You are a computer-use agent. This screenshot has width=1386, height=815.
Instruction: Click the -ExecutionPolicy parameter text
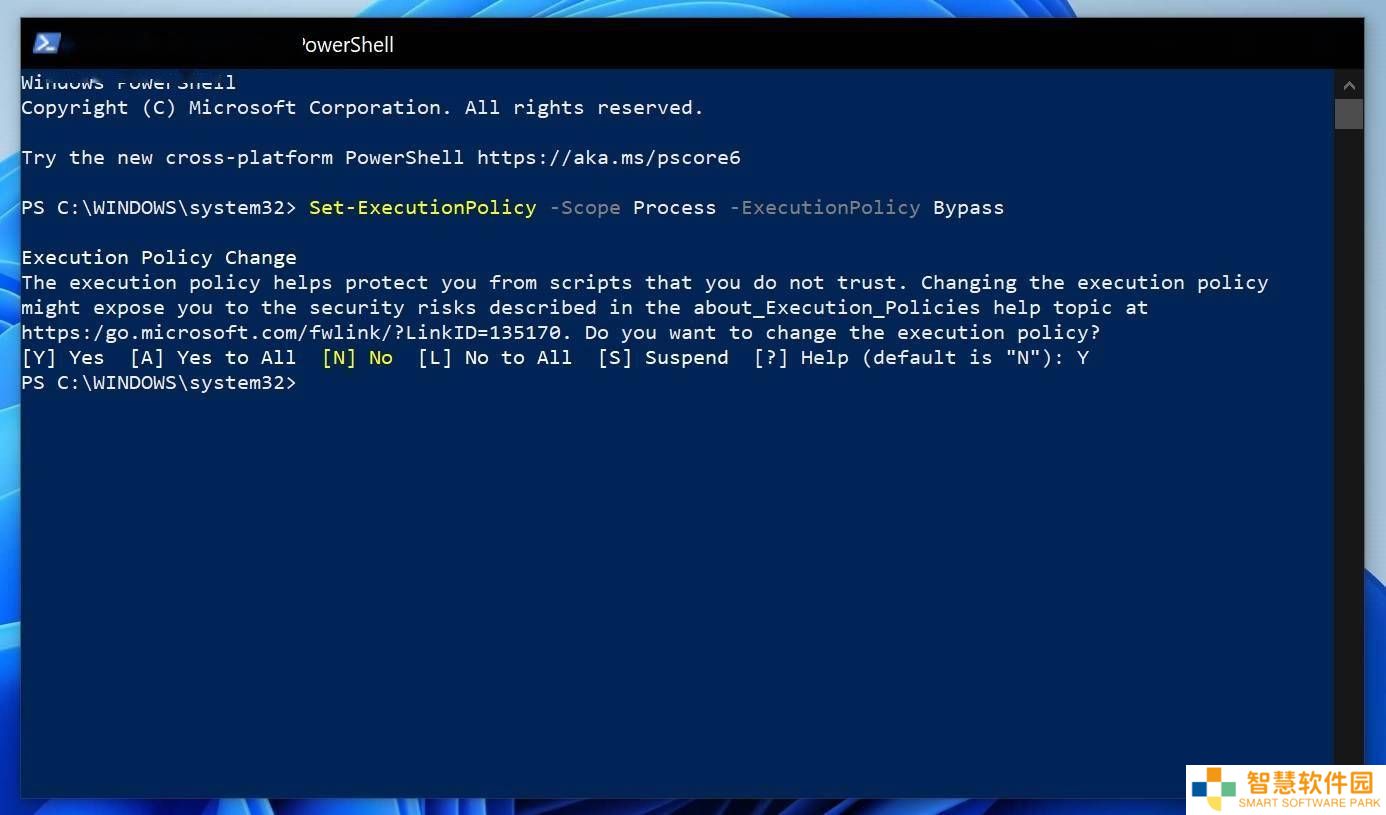point(825,208)
